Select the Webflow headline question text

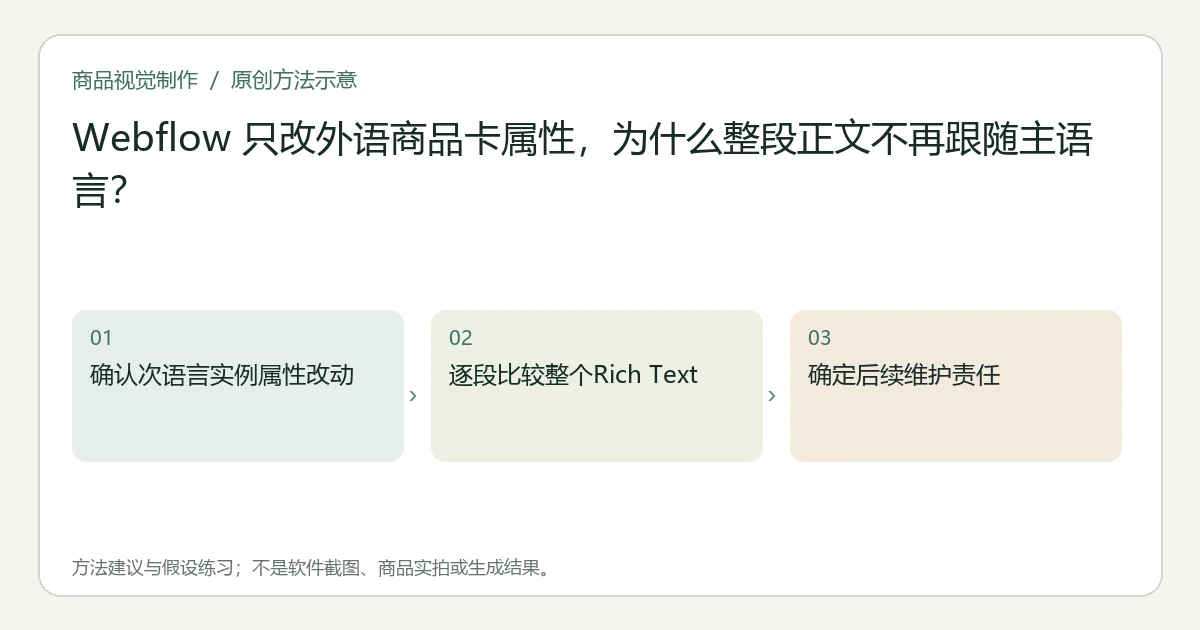click(582, 165)
